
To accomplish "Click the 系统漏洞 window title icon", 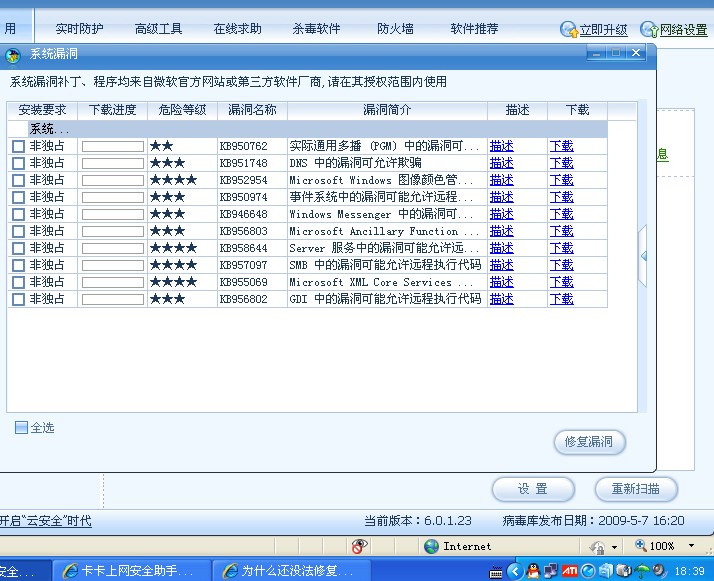I will click(12, 56).
